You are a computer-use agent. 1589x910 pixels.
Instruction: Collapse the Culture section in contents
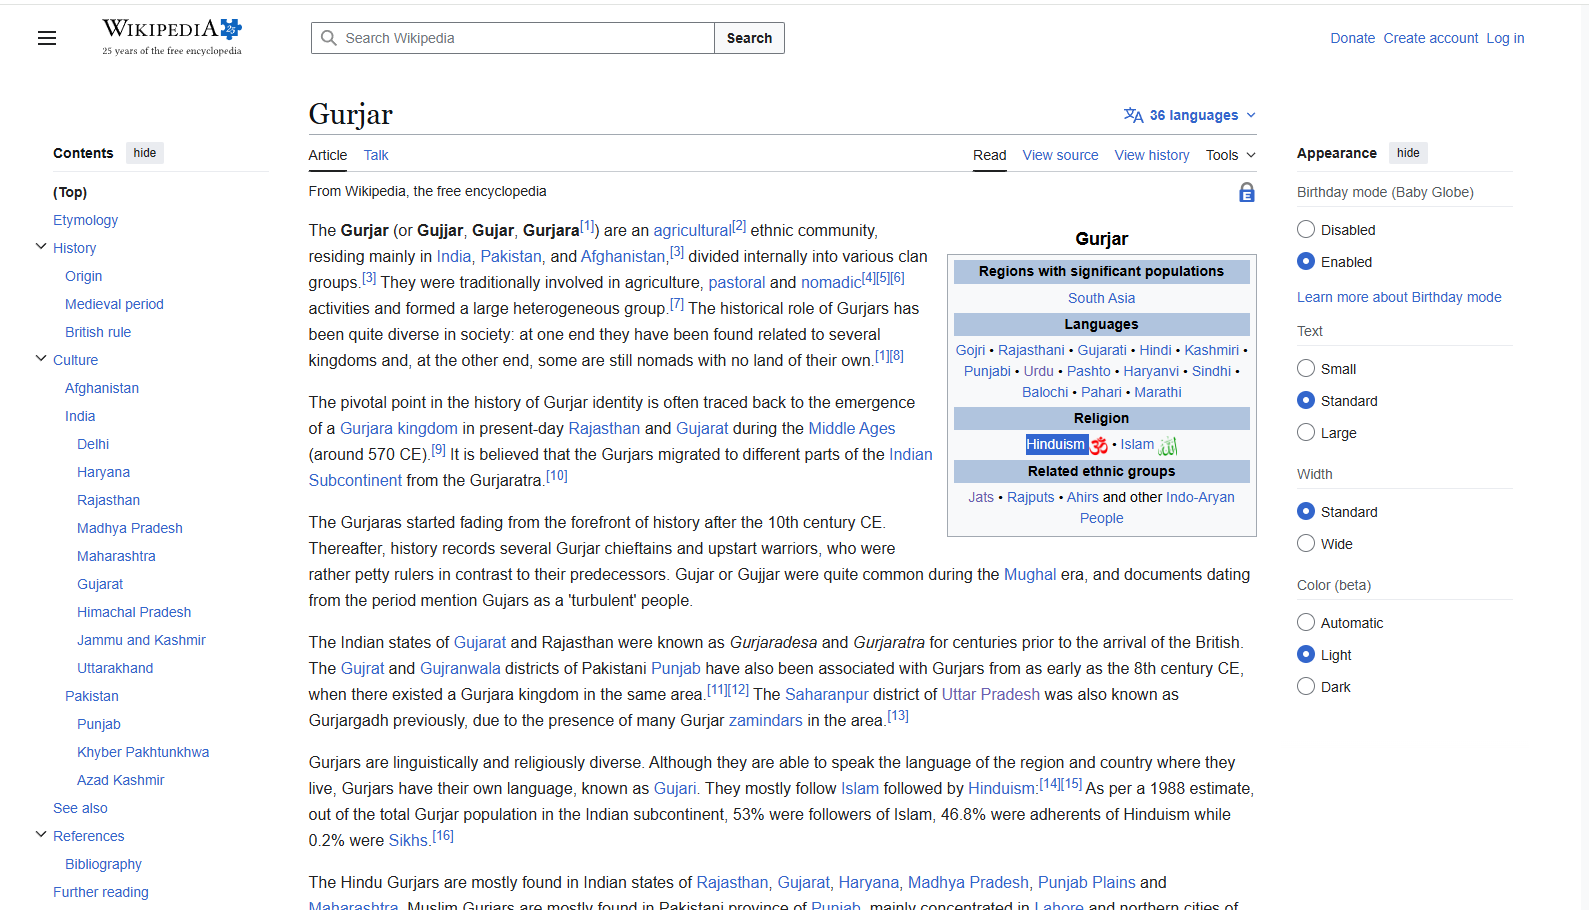[41, 358]
